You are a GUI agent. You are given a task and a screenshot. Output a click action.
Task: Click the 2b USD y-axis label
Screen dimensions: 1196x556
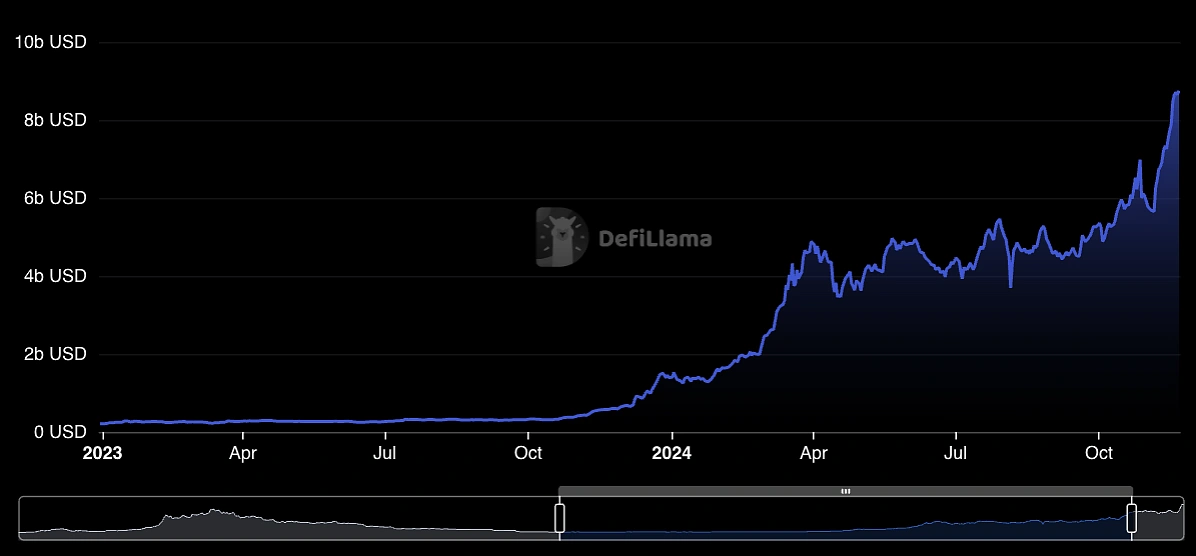pos(54,354)
